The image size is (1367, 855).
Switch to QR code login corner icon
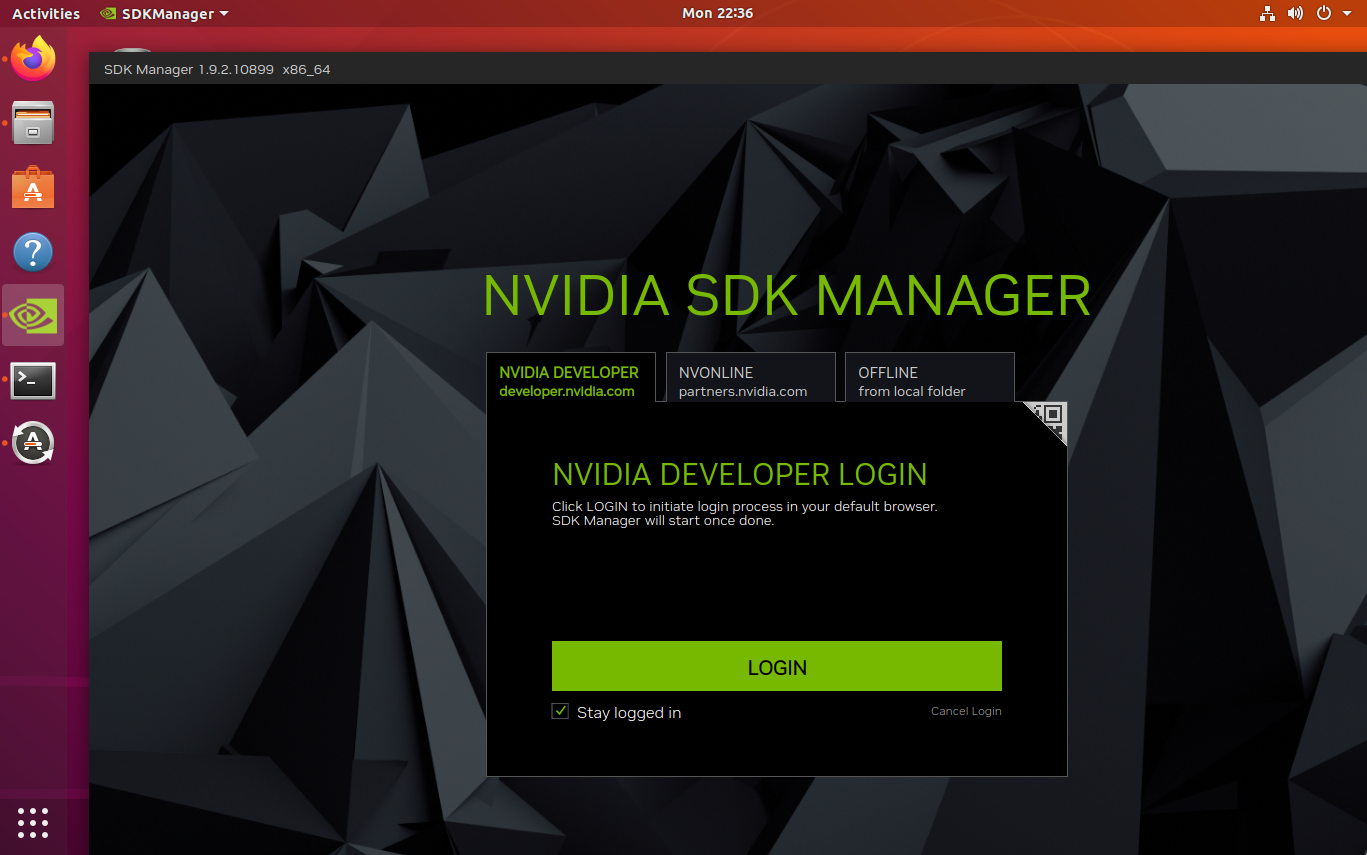(1050, 418)
